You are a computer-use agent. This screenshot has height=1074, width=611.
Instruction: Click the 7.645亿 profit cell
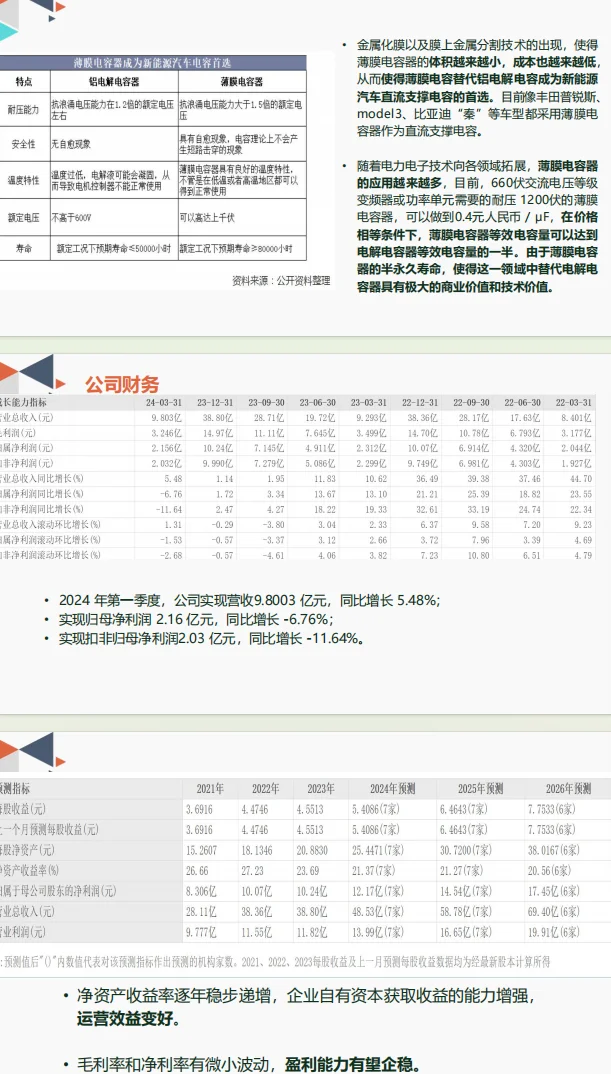(x=322, y=433)
